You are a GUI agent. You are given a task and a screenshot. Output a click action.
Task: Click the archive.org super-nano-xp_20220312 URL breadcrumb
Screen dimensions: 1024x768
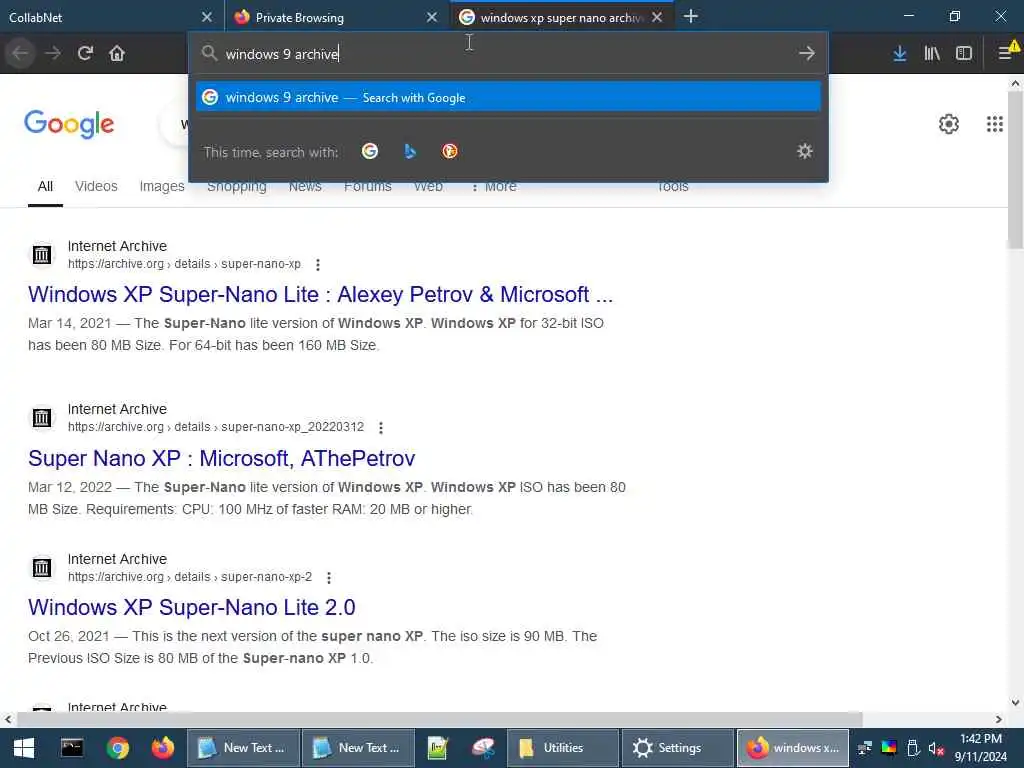[x=216, y=426]
